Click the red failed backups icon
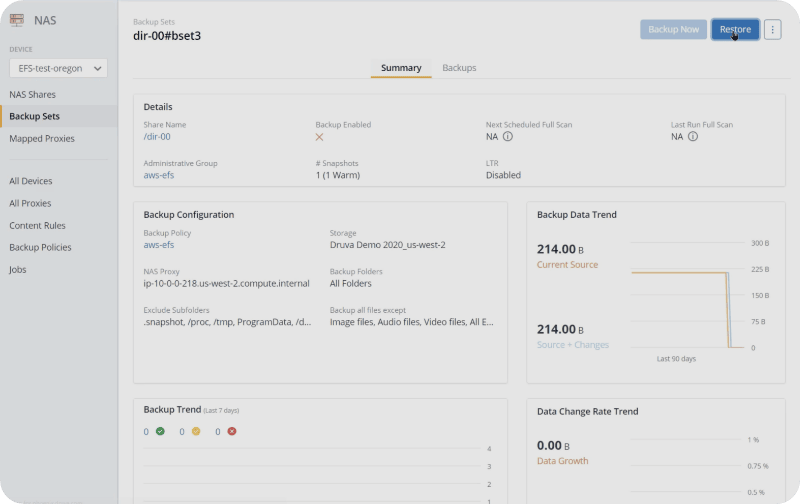 coord(231,431)
